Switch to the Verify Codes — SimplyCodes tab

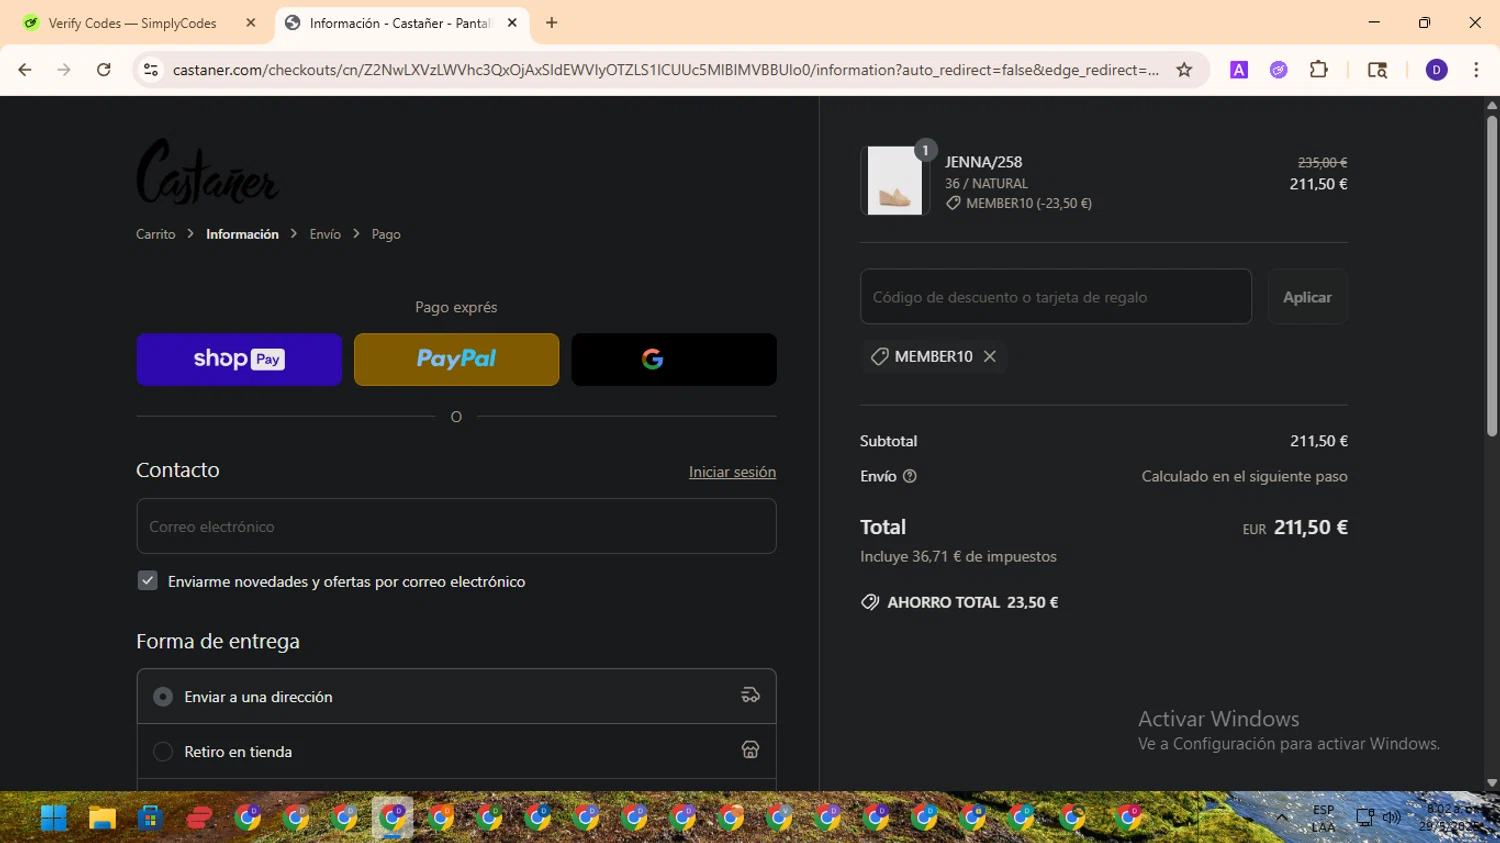(x=133, y=23)
